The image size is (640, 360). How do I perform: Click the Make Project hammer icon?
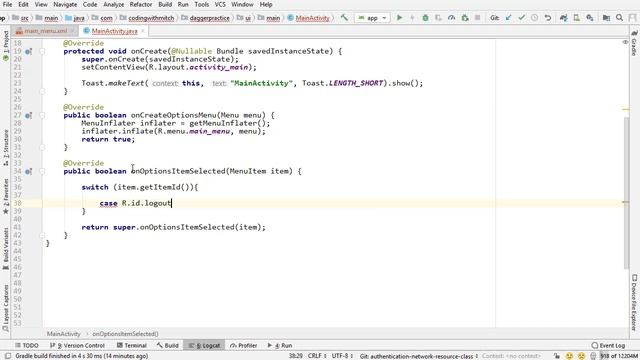tap(344, 18)
